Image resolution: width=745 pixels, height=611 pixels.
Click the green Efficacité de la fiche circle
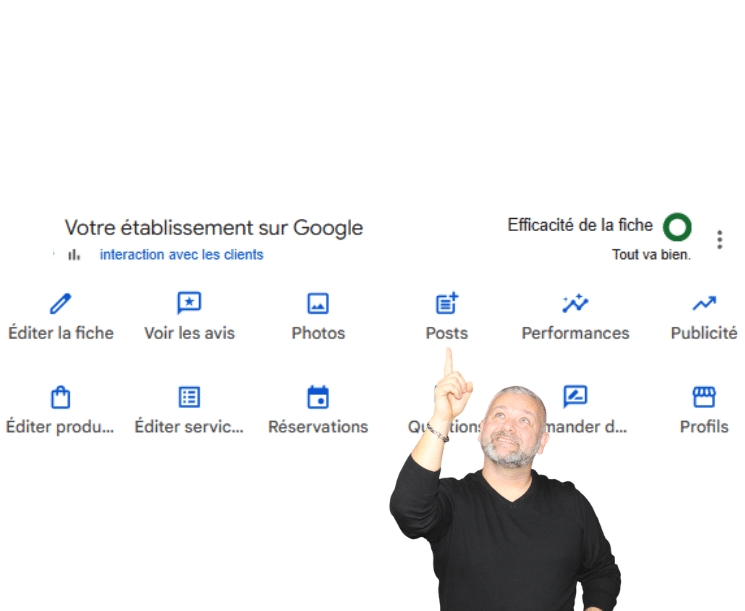tap(677, 227)
